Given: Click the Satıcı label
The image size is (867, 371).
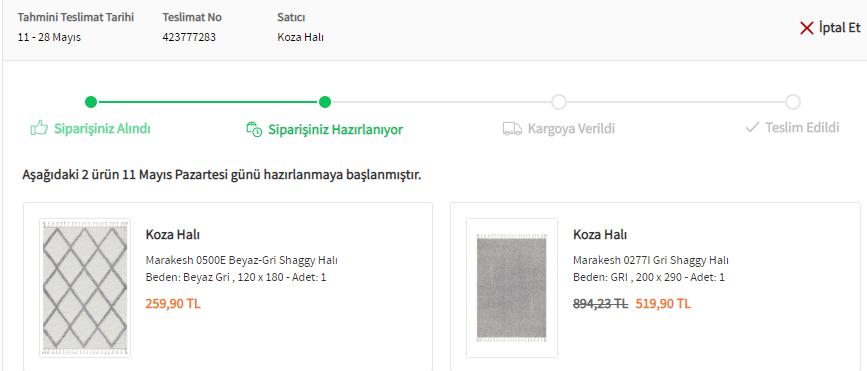Looking at the screenshot, I should click(291, 17).
